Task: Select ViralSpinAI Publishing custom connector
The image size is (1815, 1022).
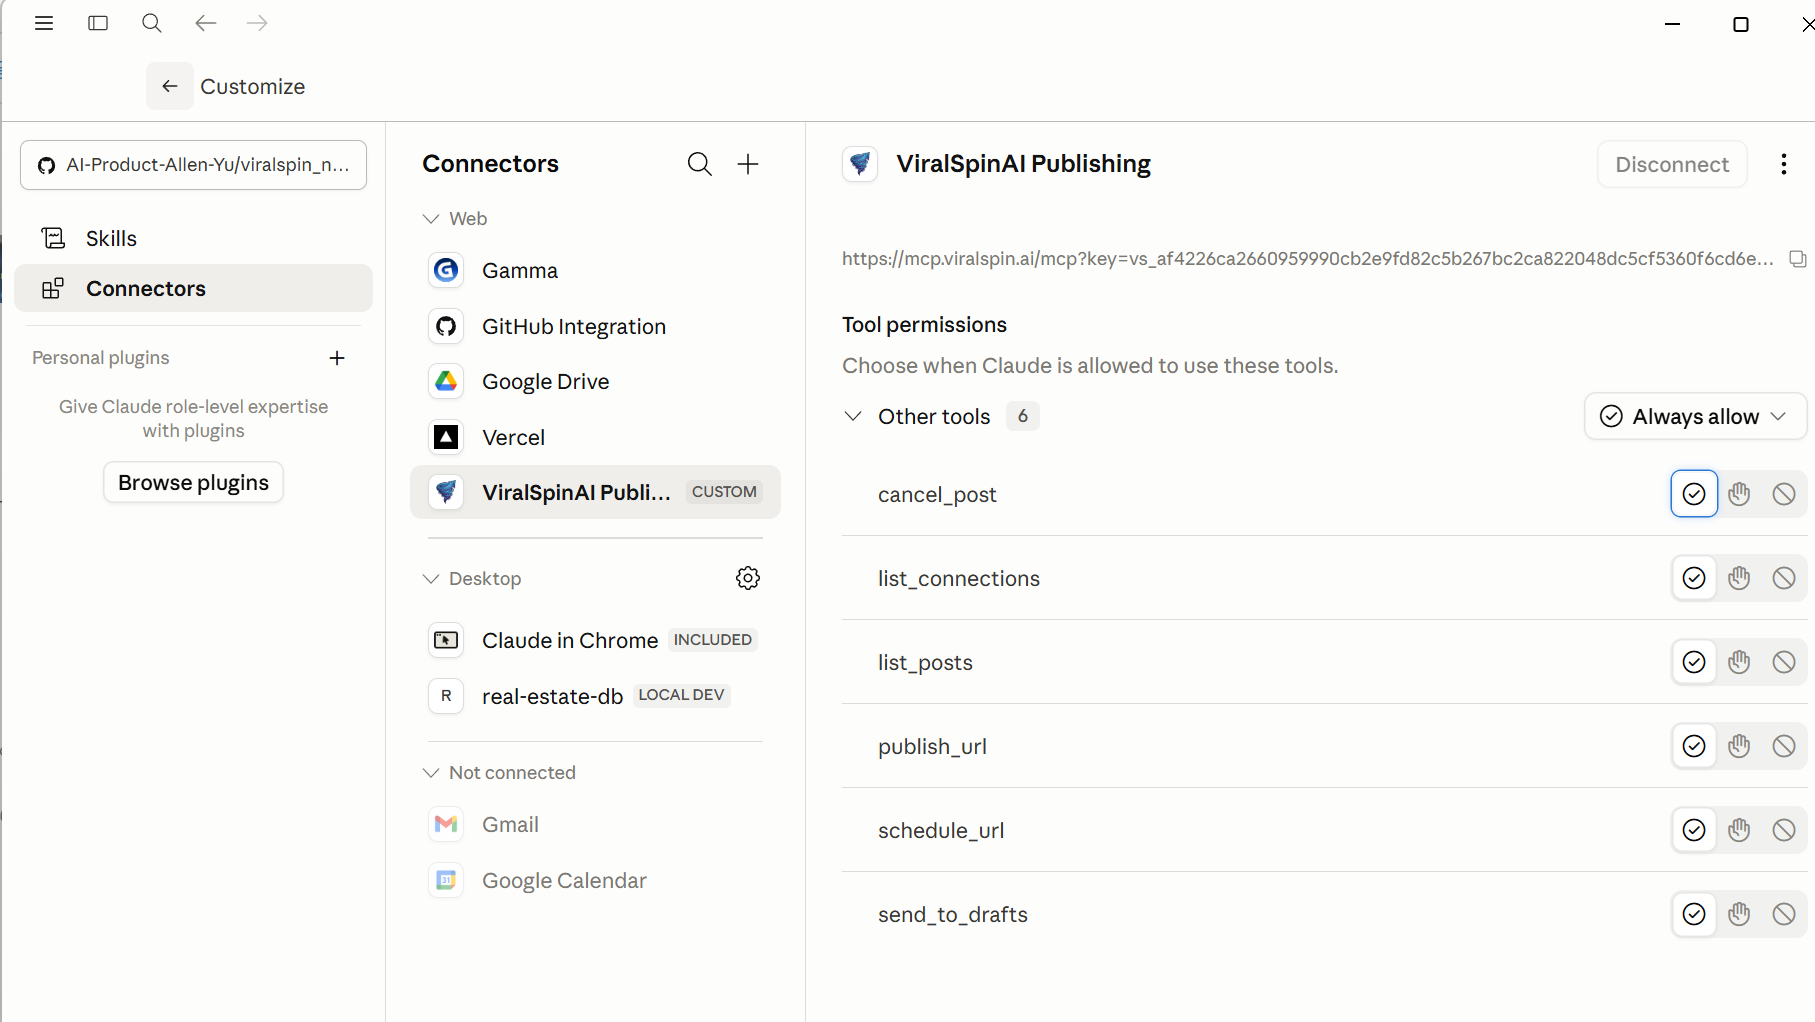Action: [595, 492]
